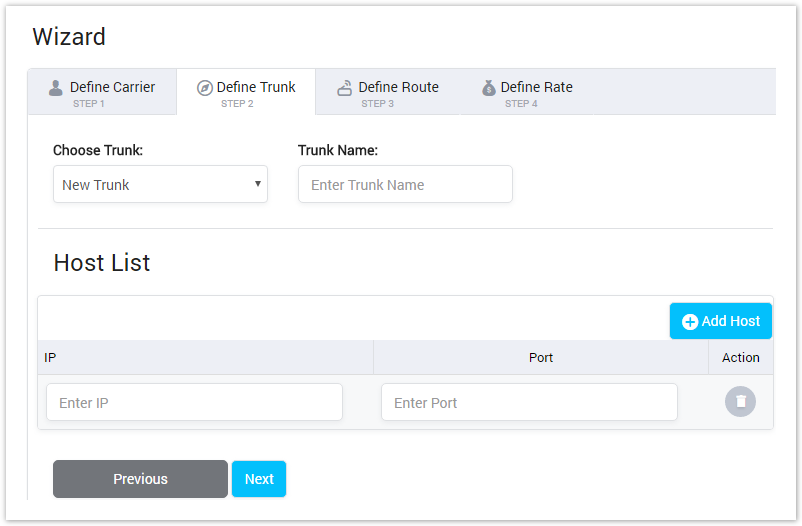
Task: Click the compass icon on Define Trunk tab
Action: coord(205,88)
